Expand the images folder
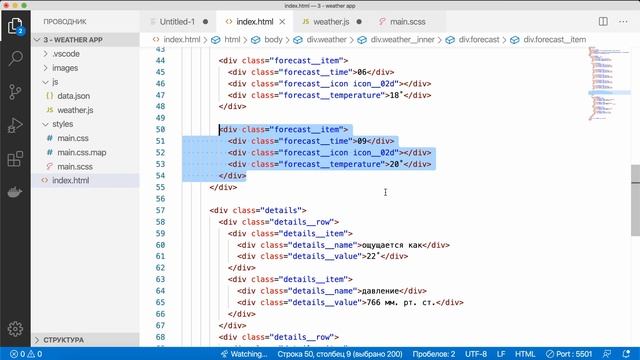 [85, 68]
